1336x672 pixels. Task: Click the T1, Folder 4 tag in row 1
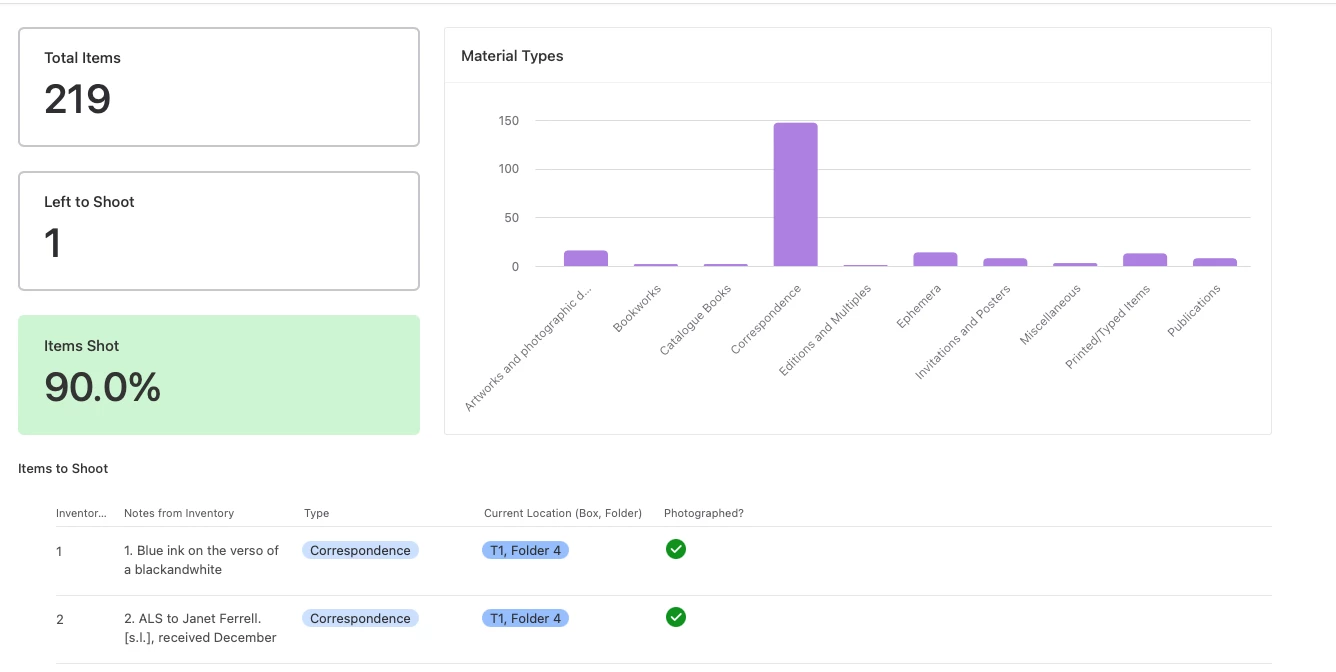(526, 550)
